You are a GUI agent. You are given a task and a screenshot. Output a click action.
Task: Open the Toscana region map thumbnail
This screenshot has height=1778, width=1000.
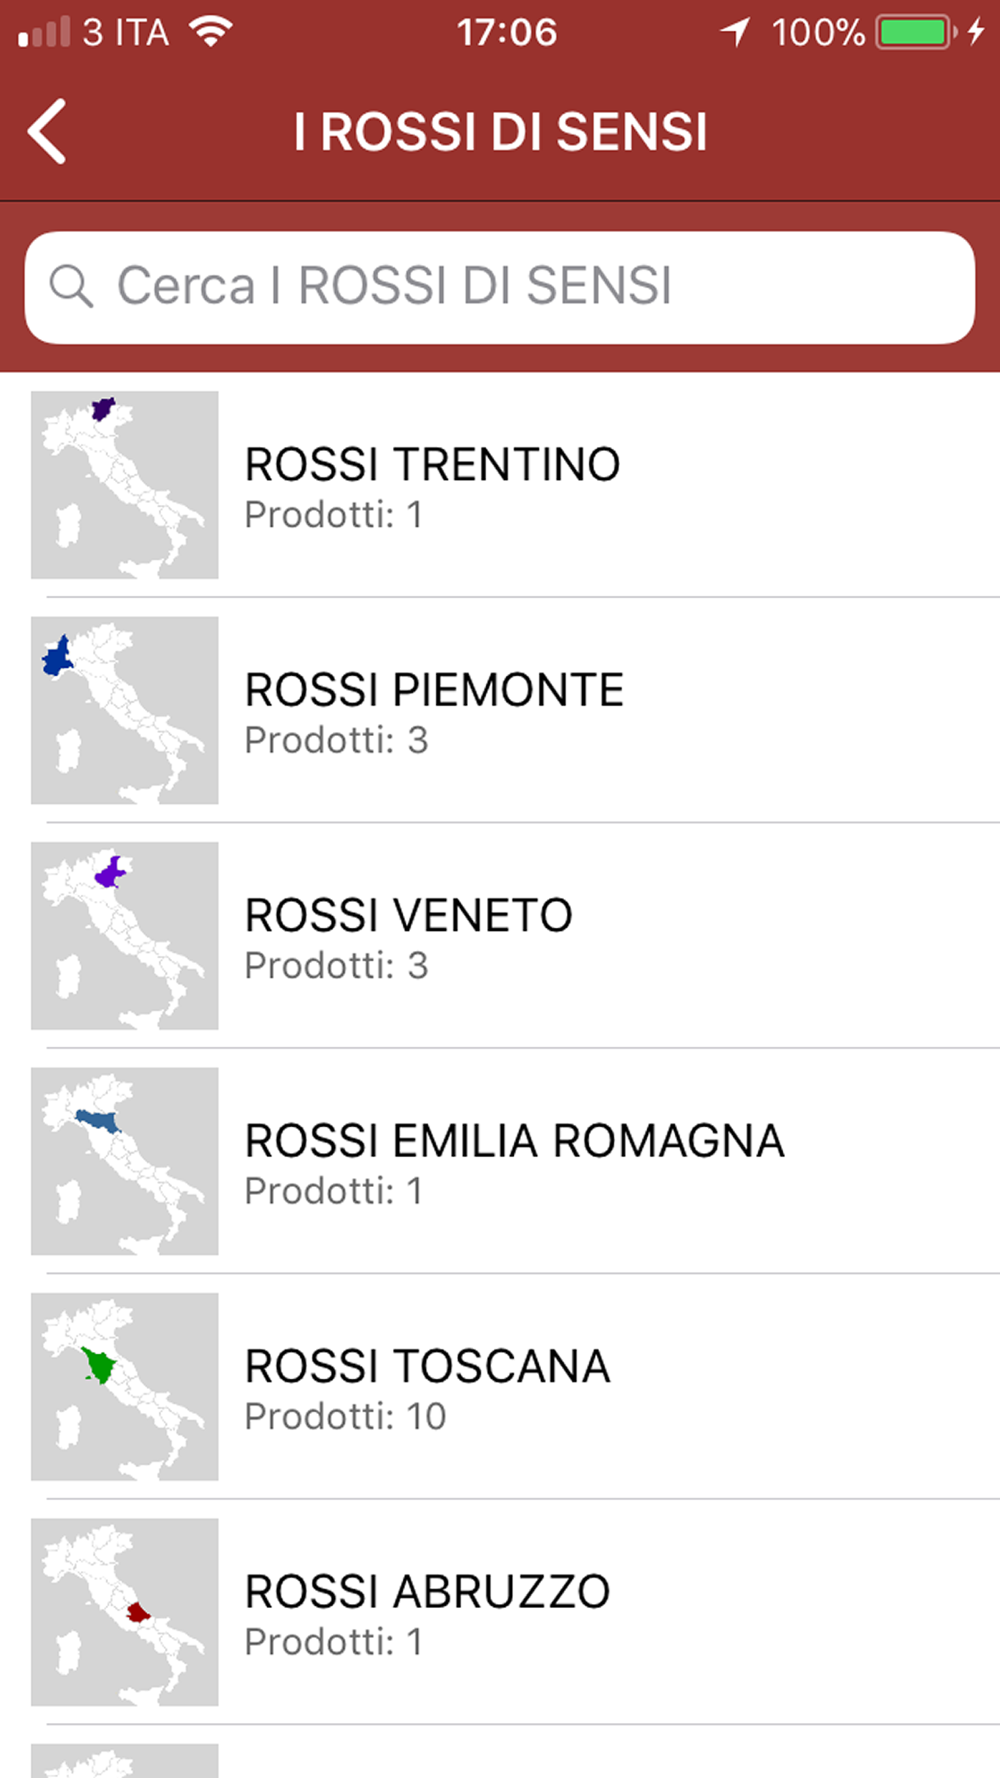tap(125, 1387)
